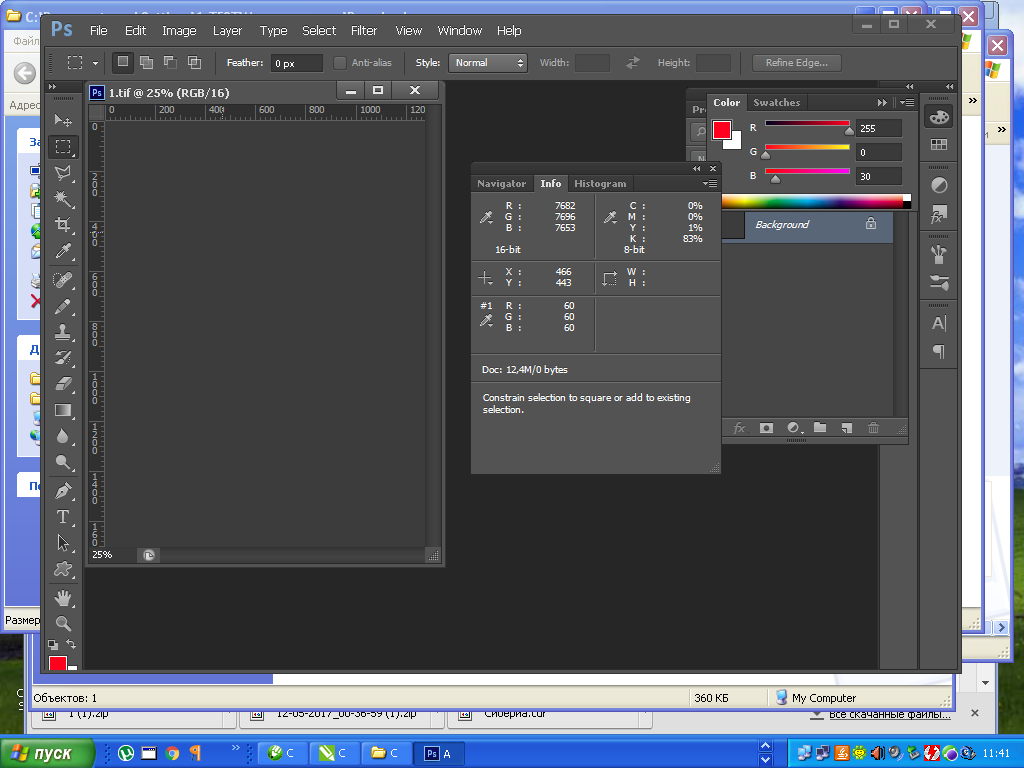Choose the Crop tool
1024x768 pixels.
point(63,225)
